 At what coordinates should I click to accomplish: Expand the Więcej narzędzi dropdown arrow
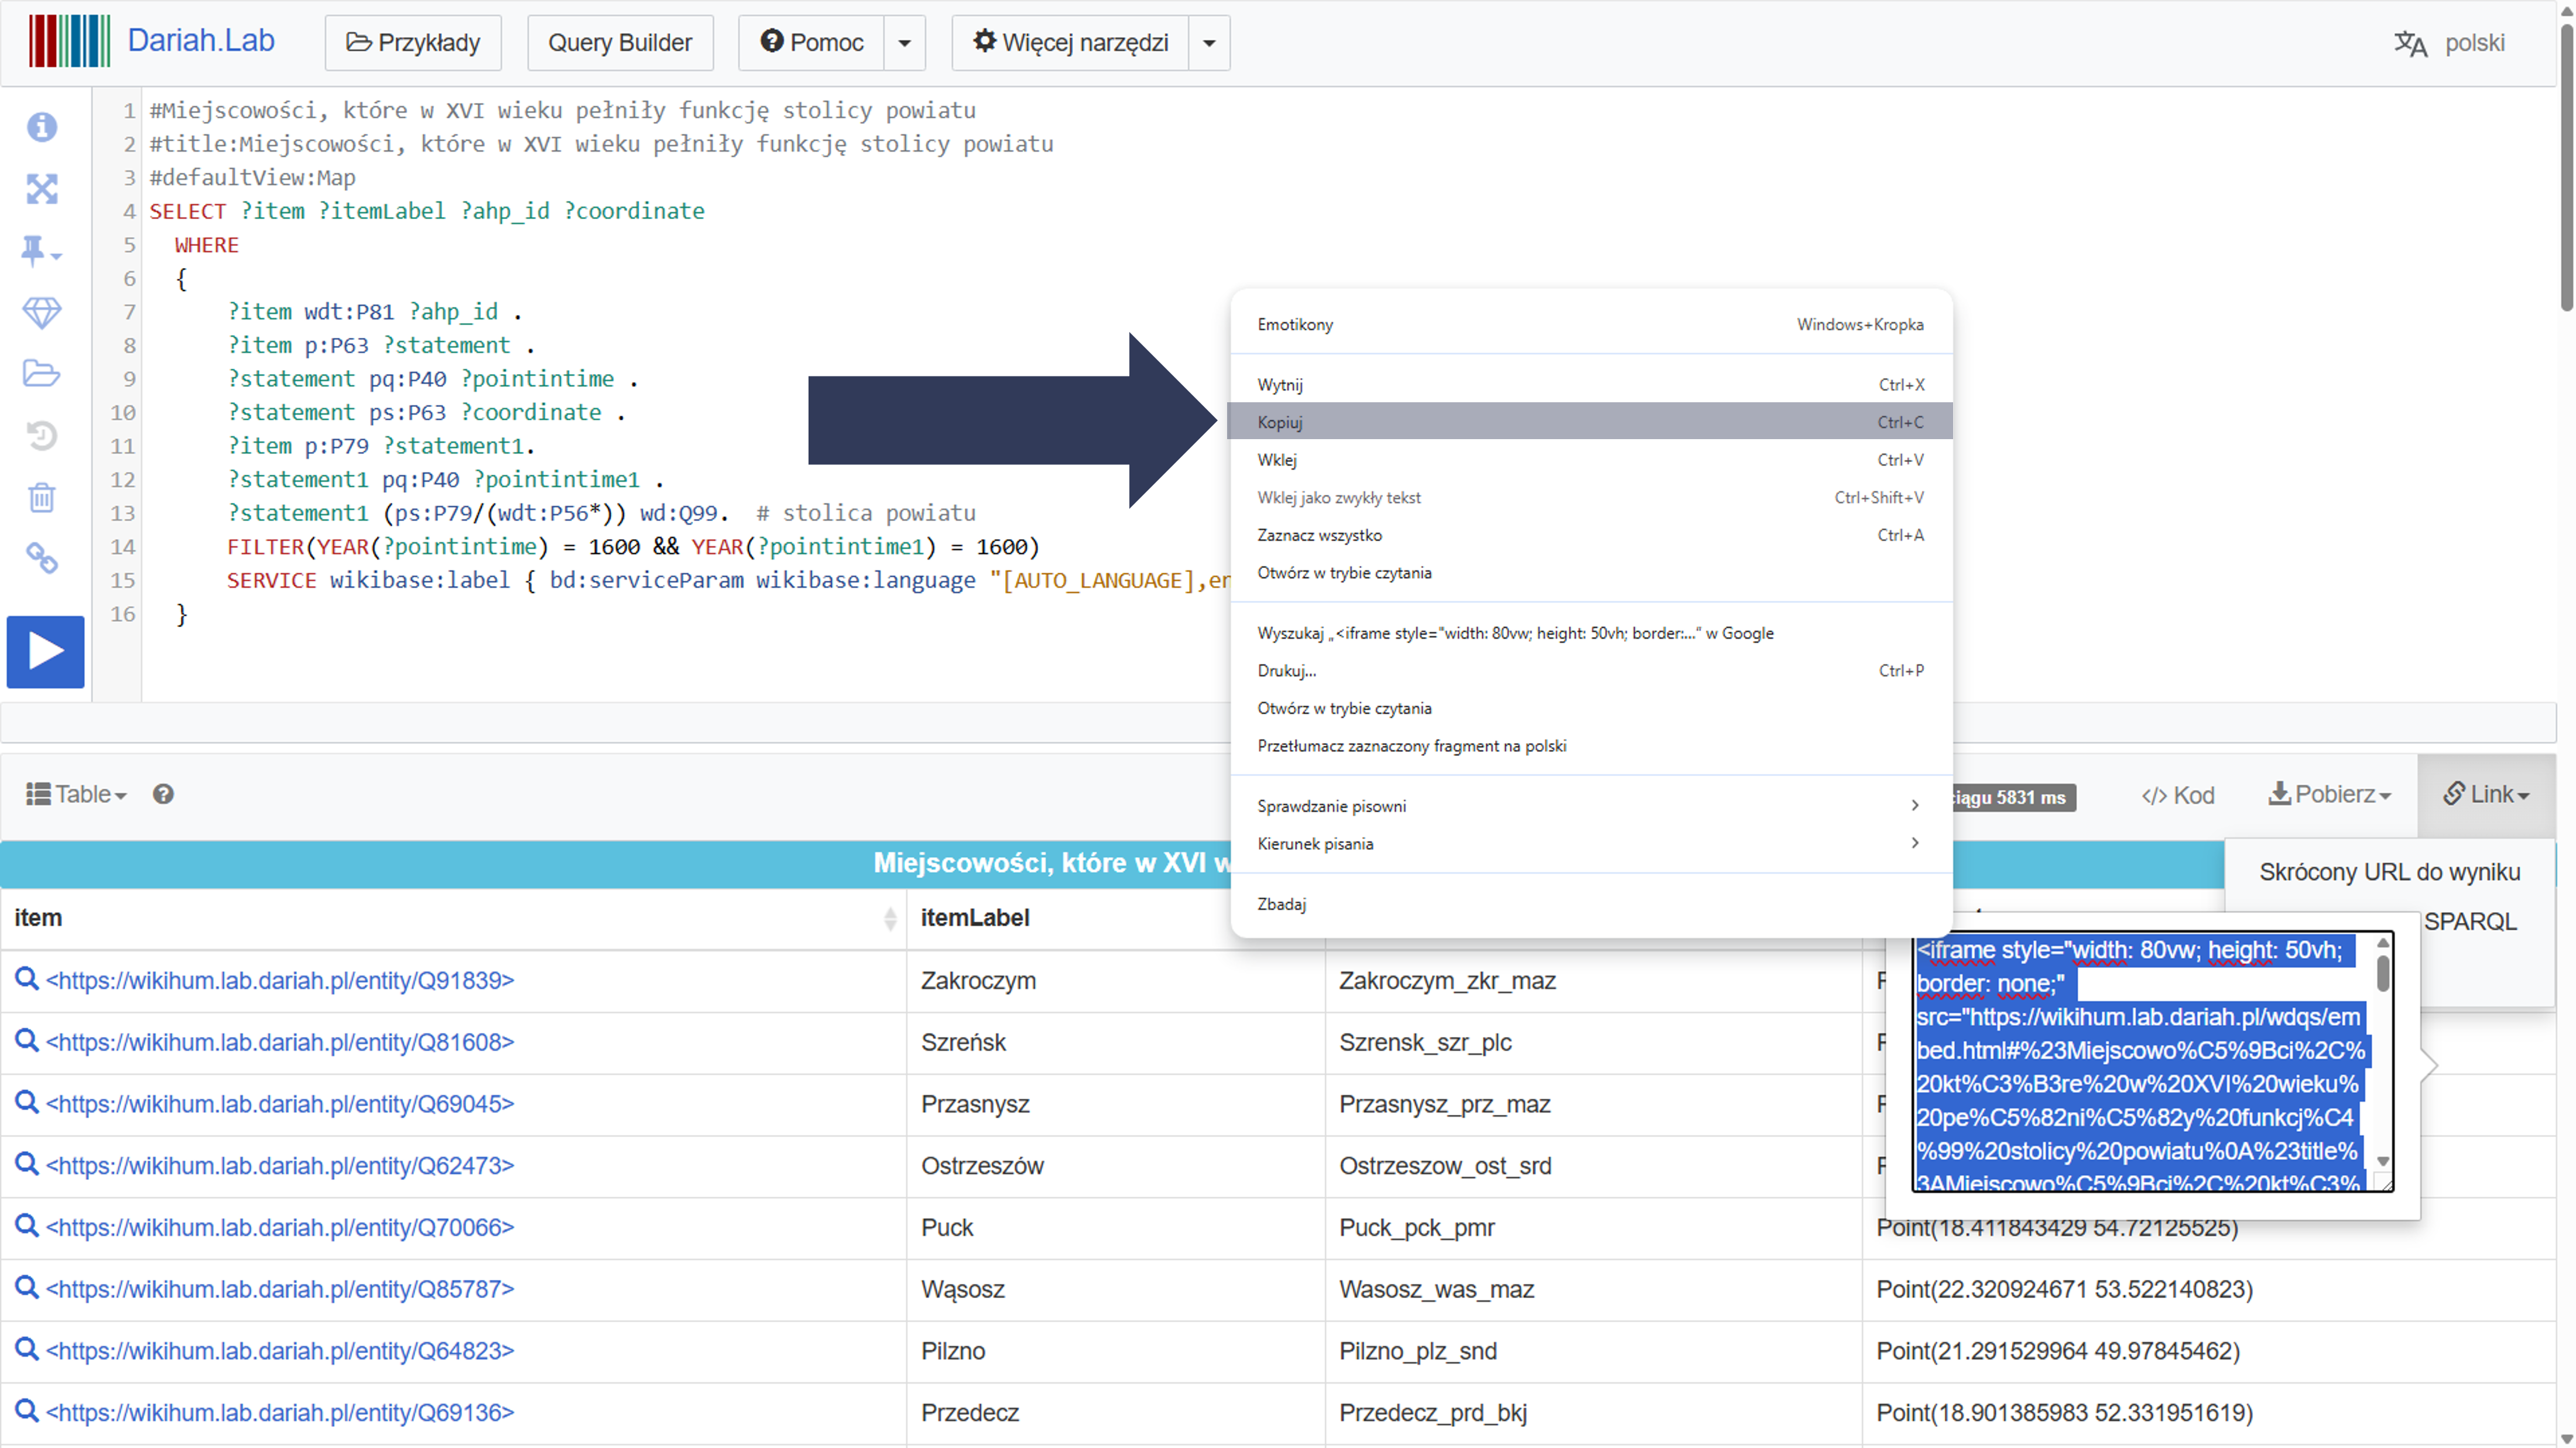tap(1208, 43)
